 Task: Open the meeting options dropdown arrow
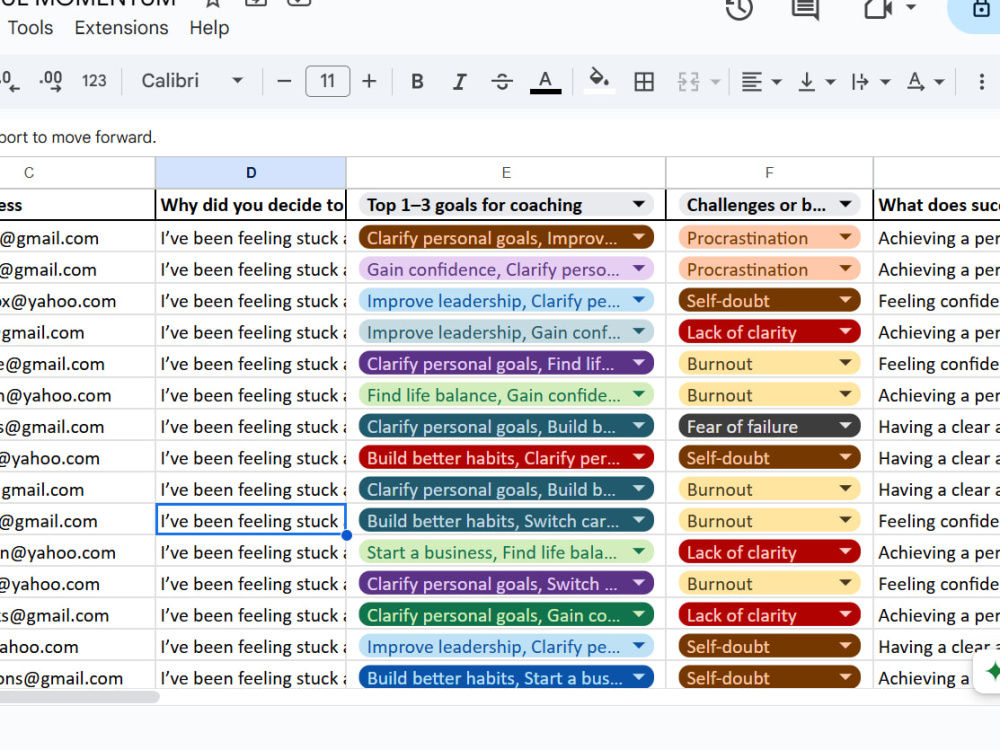[x=911, y=7]
